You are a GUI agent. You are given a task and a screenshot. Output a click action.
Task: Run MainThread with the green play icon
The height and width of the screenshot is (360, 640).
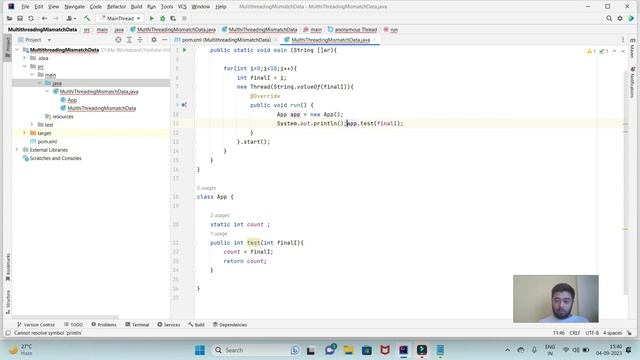(151, 18)
